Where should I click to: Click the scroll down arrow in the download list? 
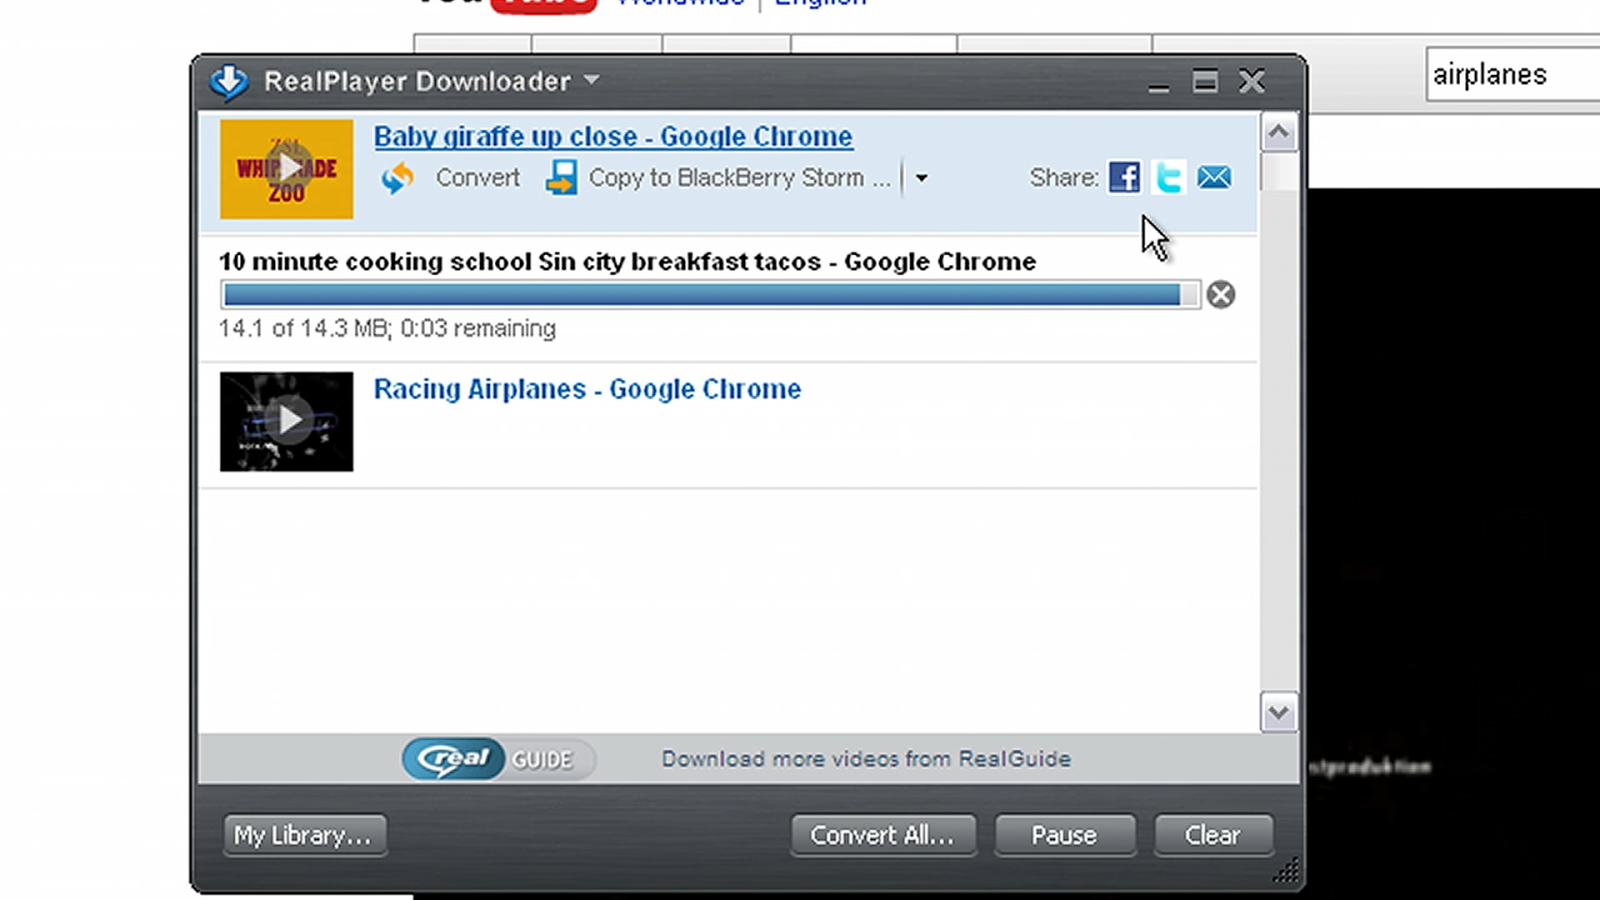1279,712
